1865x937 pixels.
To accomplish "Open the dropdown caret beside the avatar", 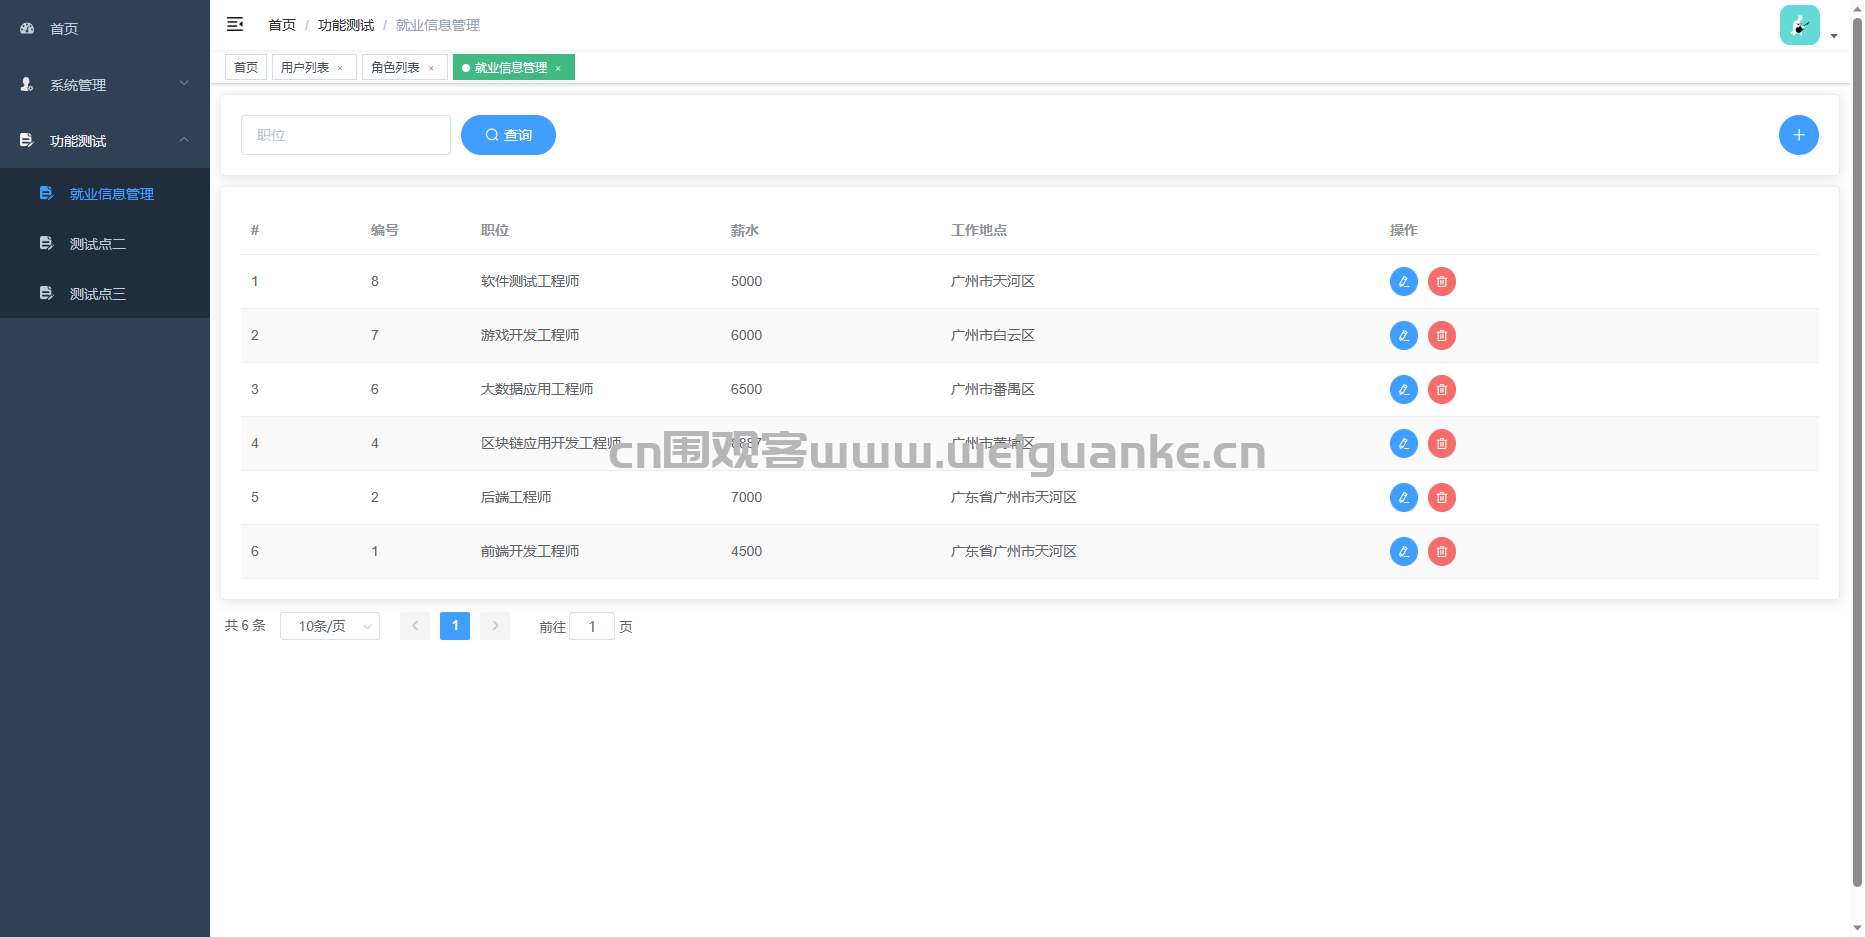I will (x=1834, y=36).
